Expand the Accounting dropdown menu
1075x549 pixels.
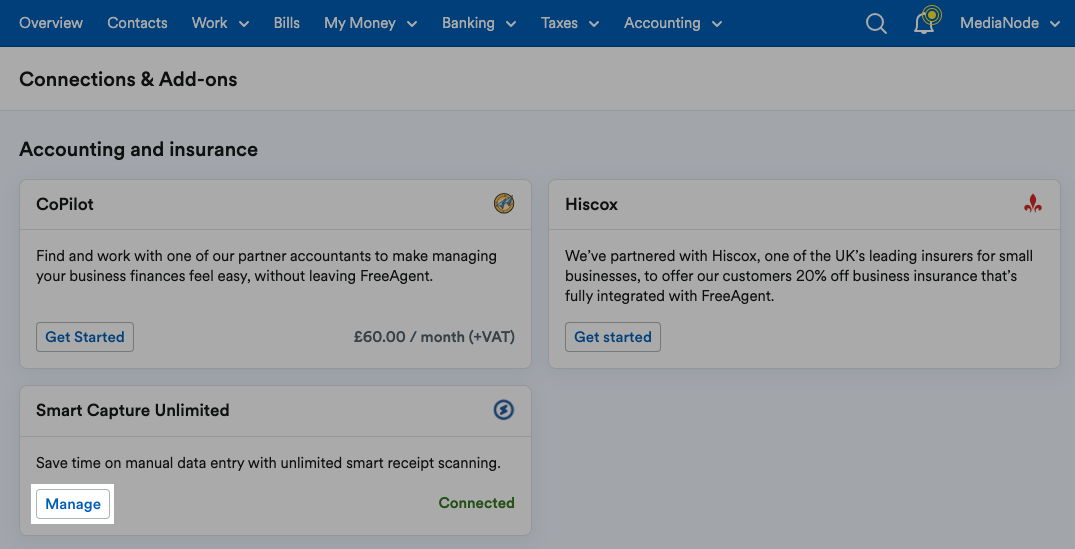673,23
